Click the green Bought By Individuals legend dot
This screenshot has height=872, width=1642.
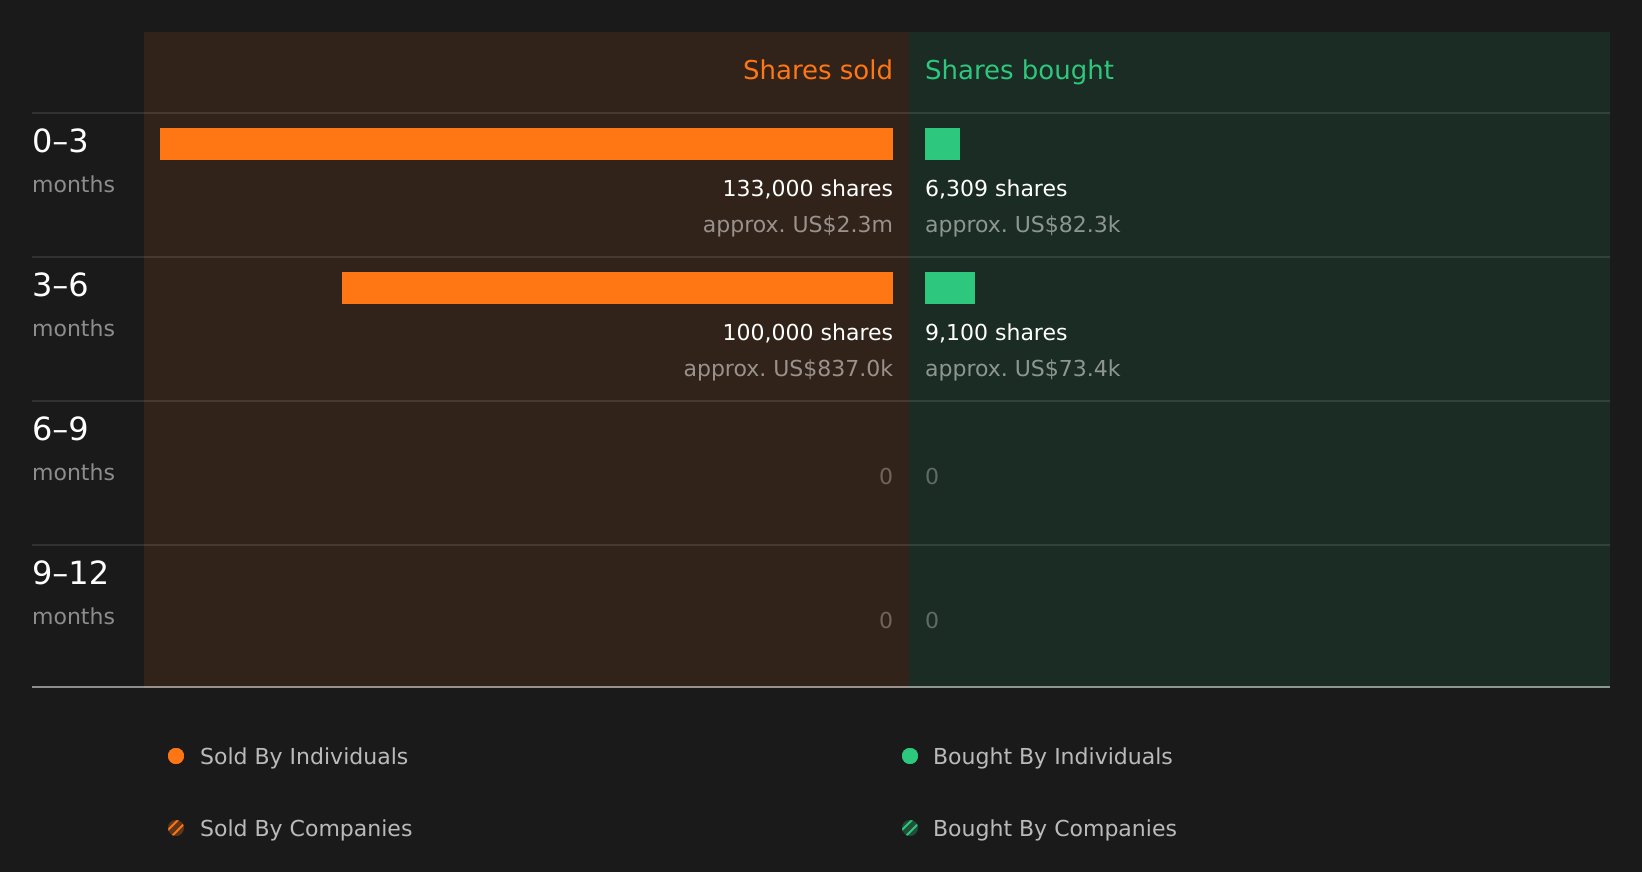click(x=910, y=756)
